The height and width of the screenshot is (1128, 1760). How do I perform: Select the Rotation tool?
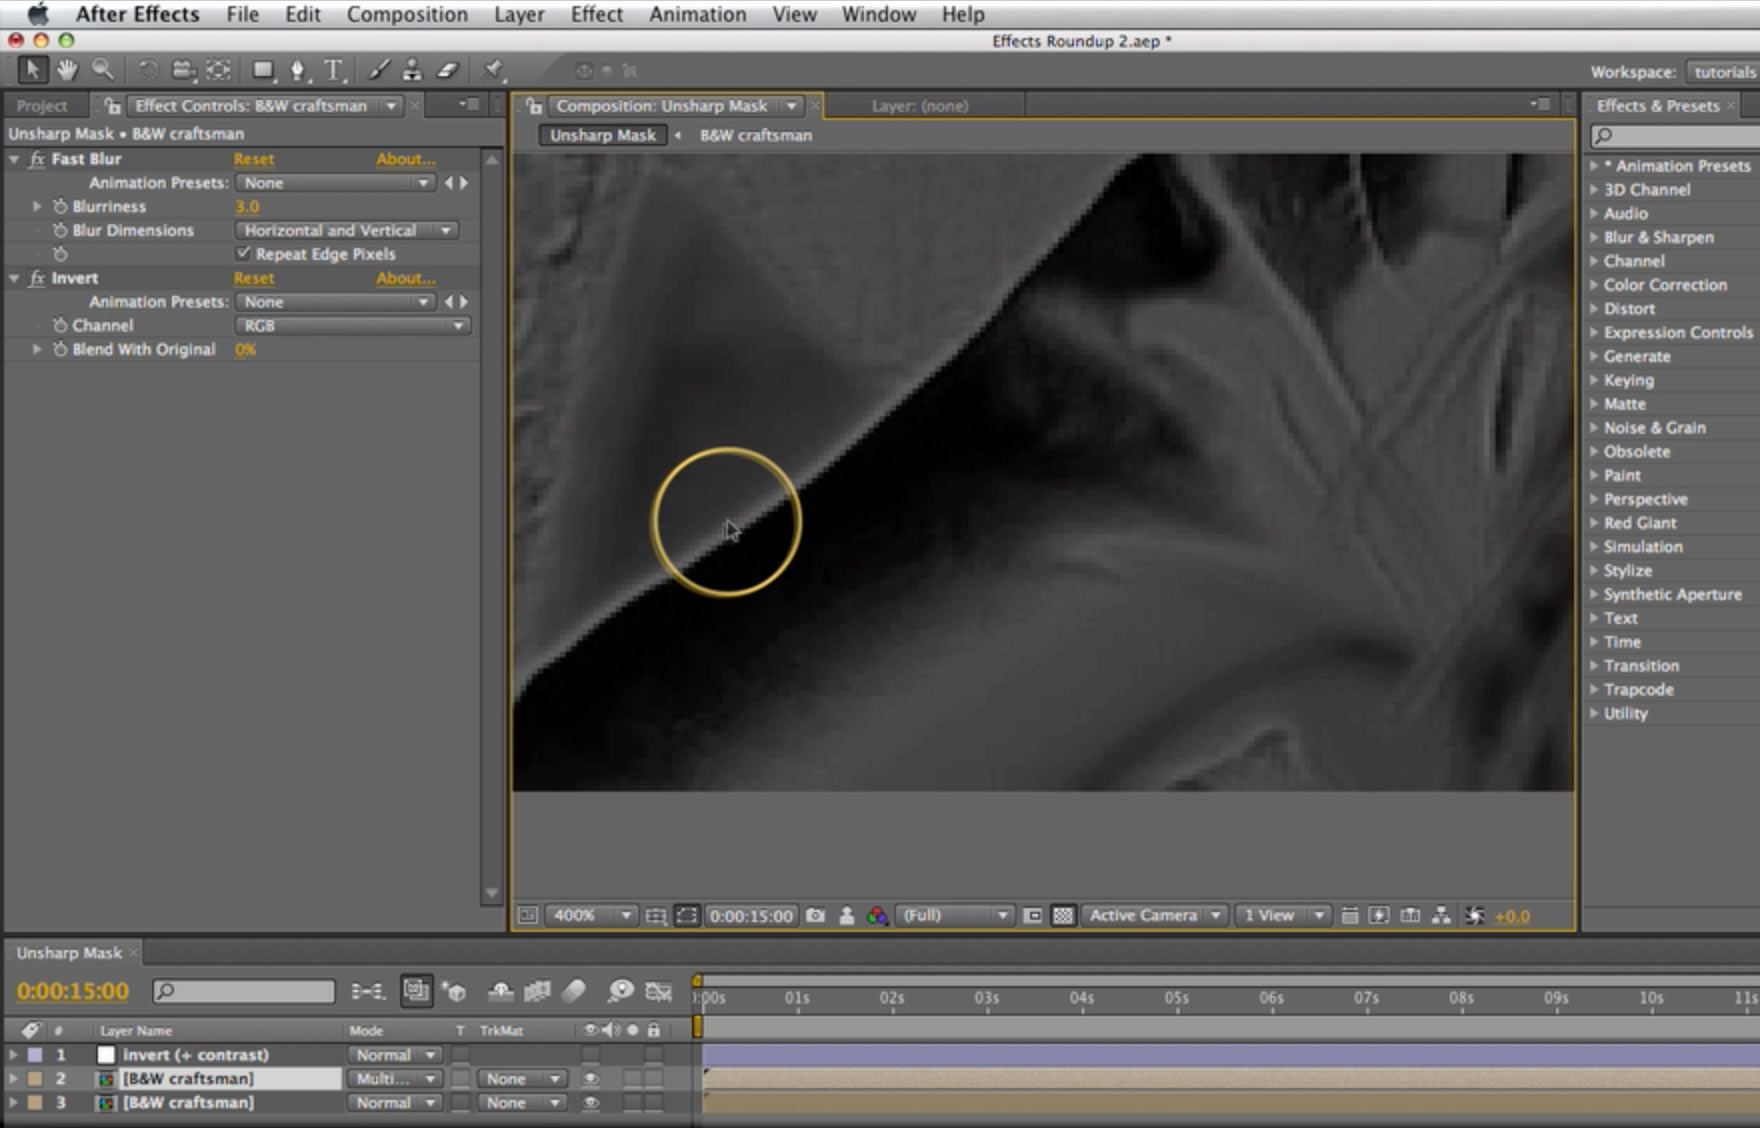click(148, 70)
